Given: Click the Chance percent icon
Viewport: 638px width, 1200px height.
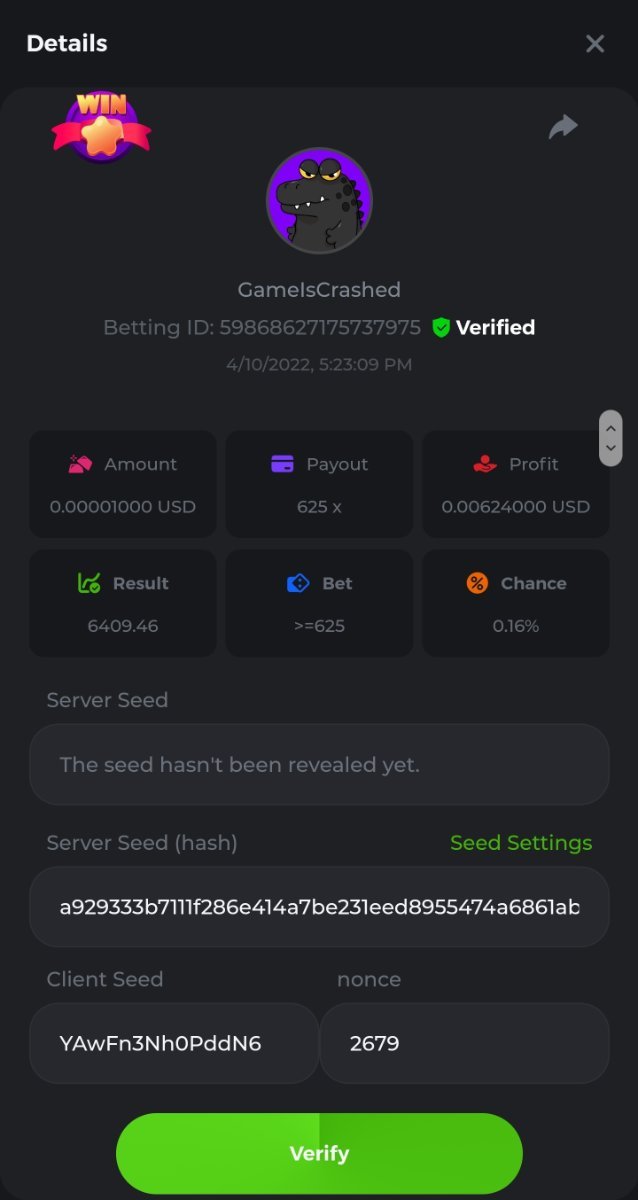Looking at the screenshot, I should tap(477, 583).
